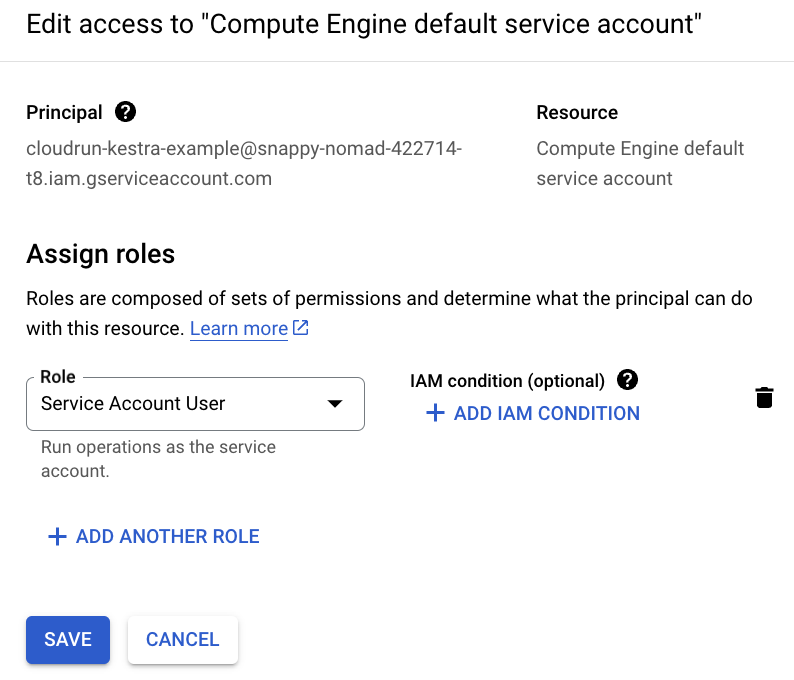This screenshot has height=680, width=794.
Task: Expand the Role dropdown arrow
Action: point(335,404)
